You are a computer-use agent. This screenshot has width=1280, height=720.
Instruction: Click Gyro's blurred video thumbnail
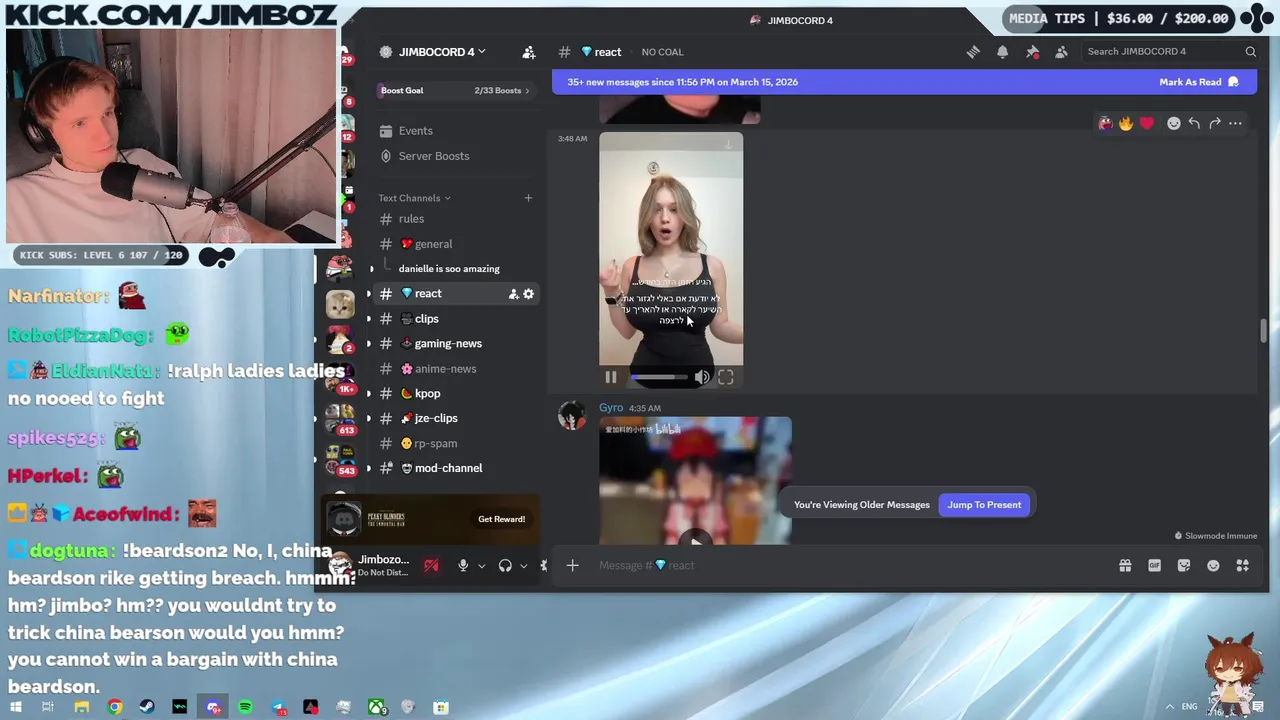[695, 481]
